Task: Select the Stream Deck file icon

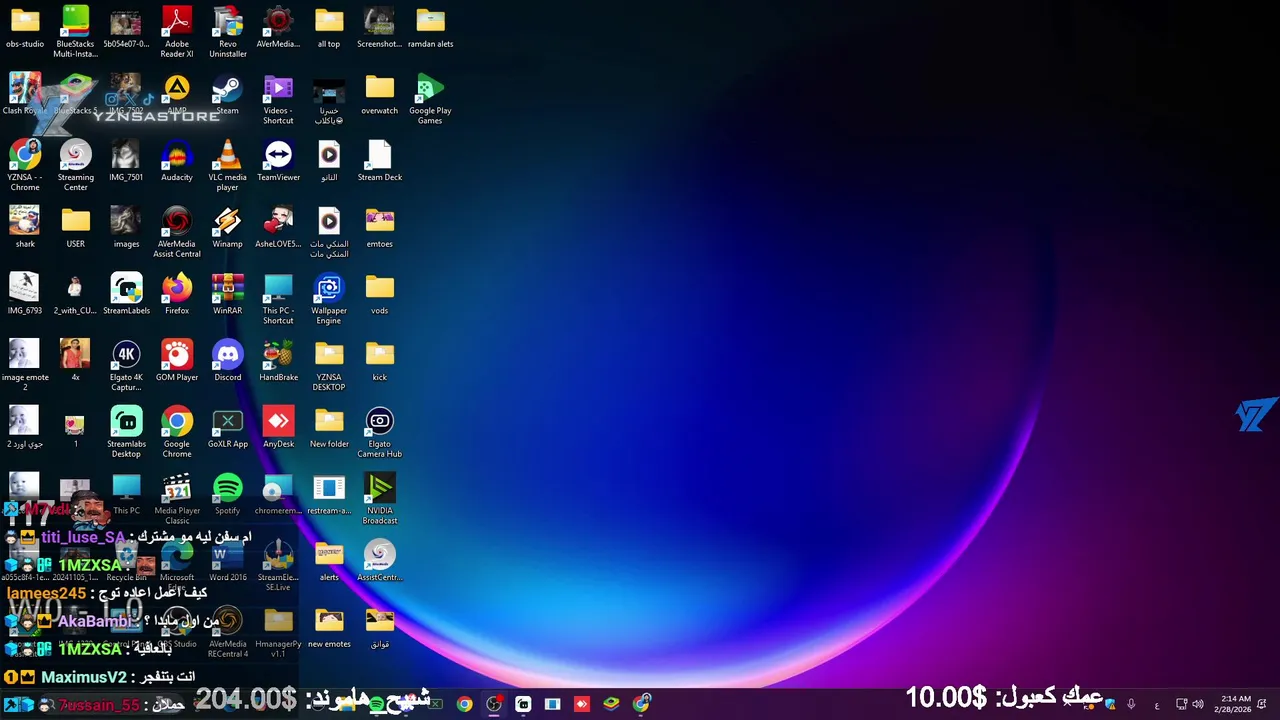Action: coord(380,161)
